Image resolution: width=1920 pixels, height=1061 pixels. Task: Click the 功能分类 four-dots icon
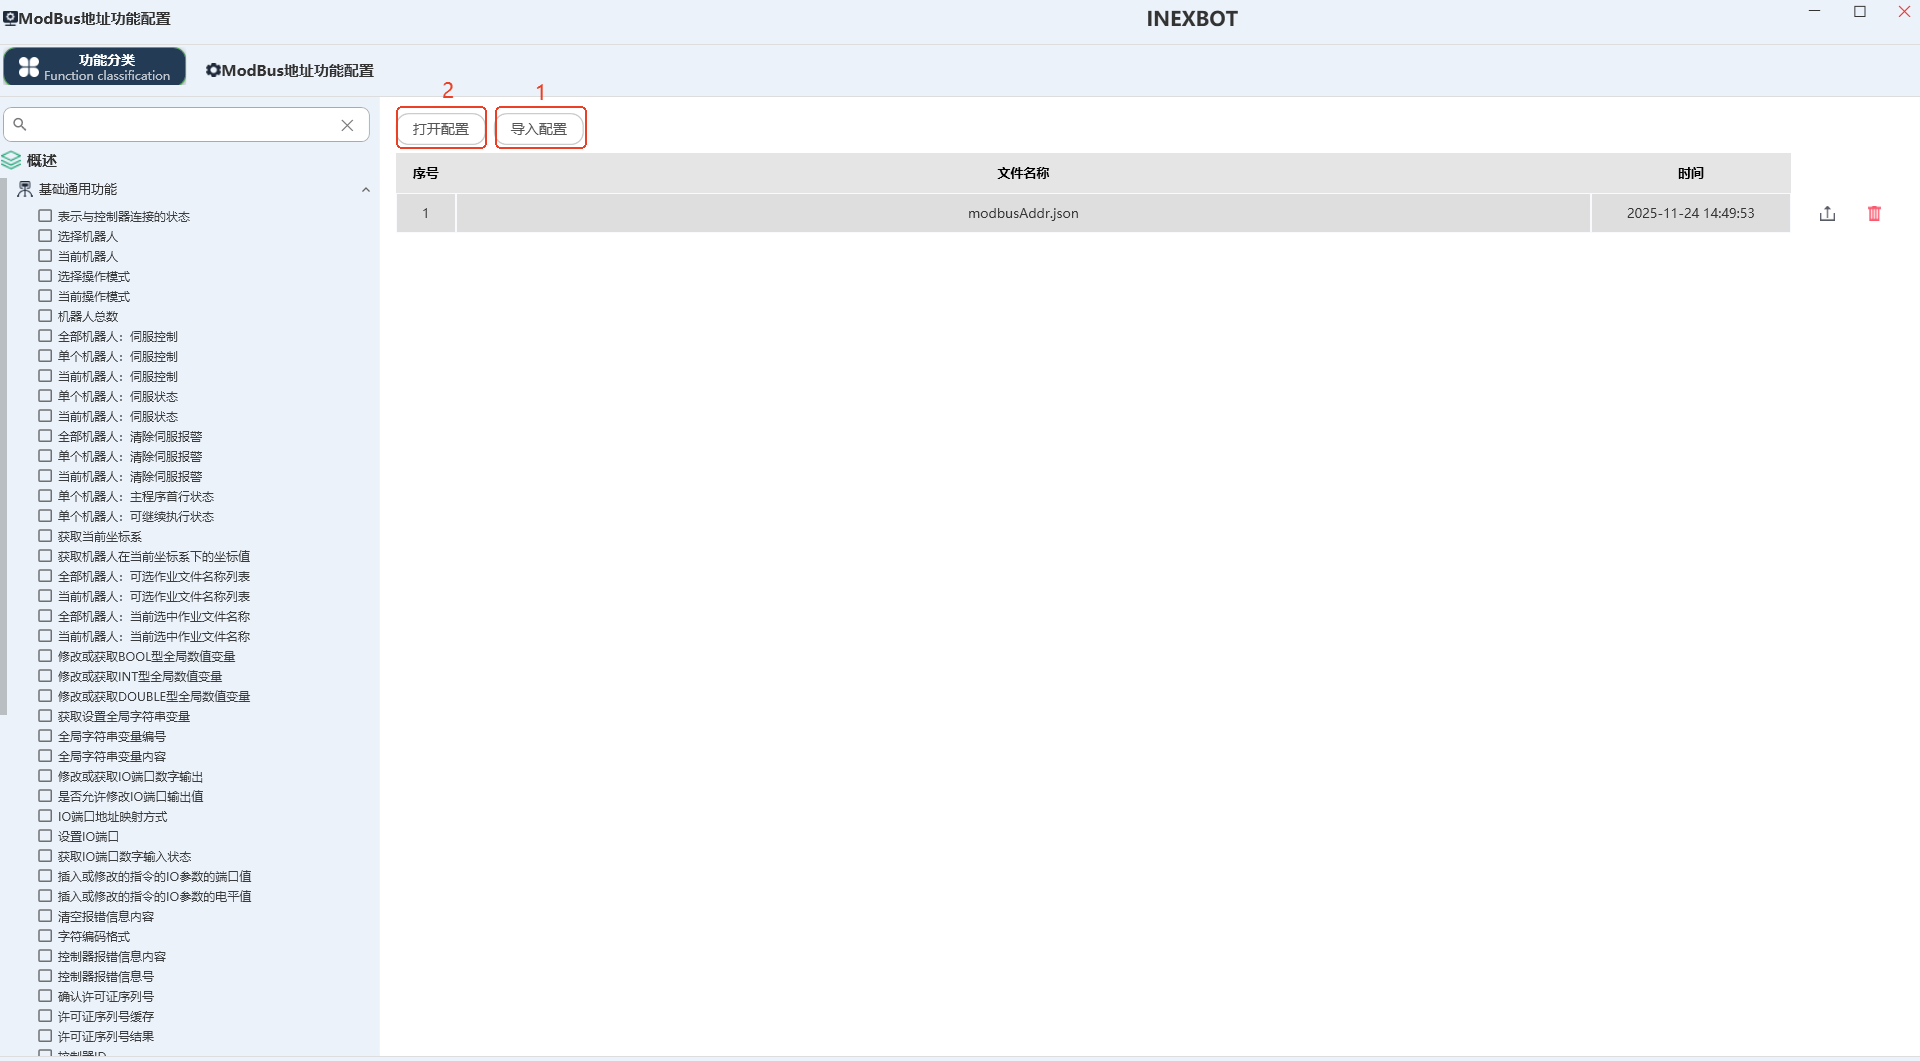point(29,67)
